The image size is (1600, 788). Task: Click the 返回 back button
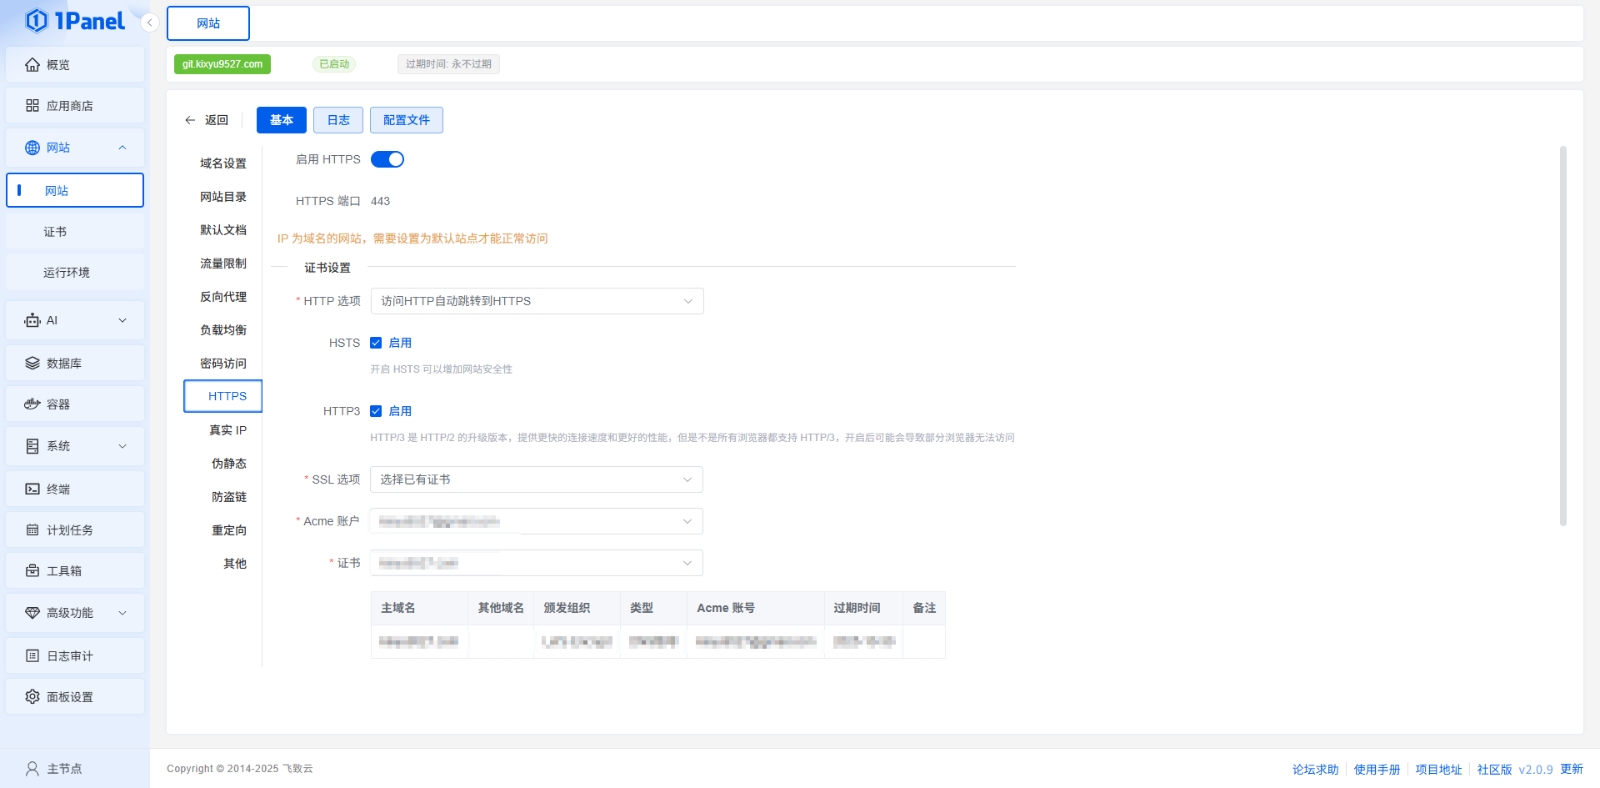click(x=207, y=120)
